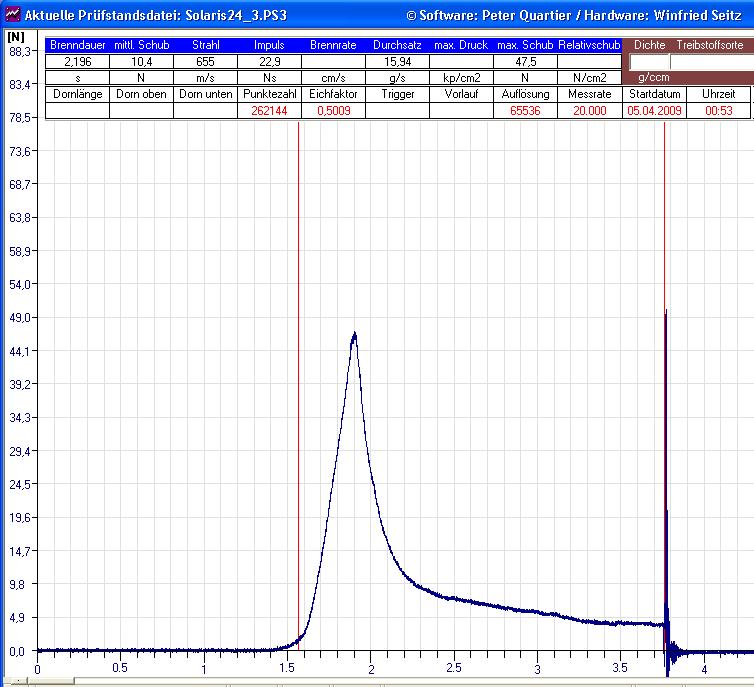Click the Eichfaktor value 0,5009
The height and width of the screenshot is (687, 754).
[x=333, y=111]
